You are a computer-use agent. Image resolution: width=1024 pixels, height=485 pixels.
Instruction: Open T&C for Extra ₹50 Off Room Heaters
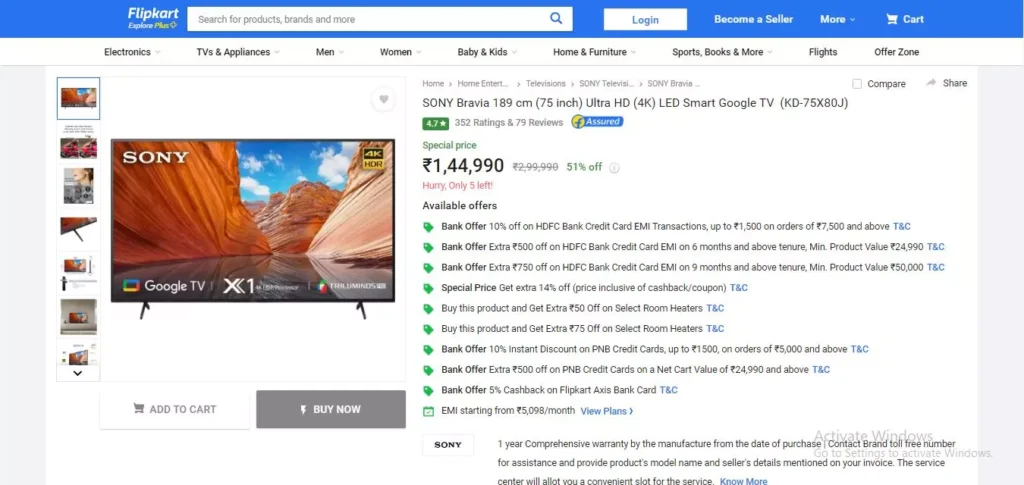click(715, 308)
